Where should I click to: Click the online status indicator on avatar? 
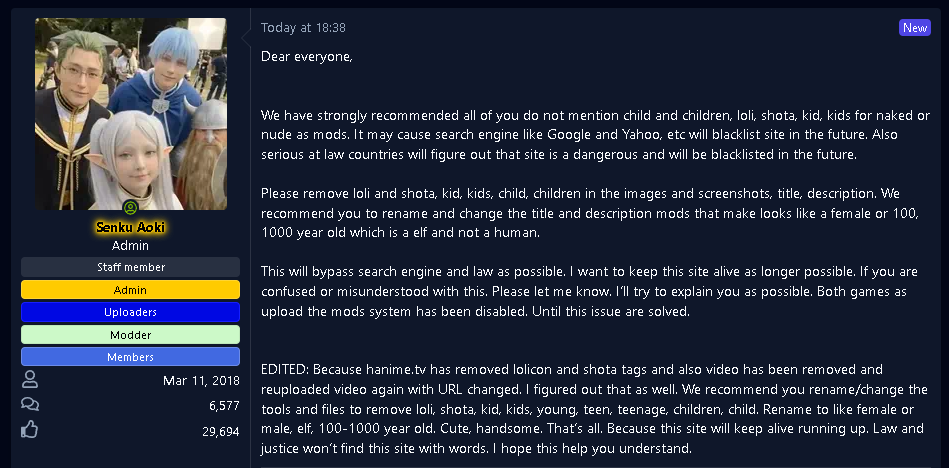[130, 207]
